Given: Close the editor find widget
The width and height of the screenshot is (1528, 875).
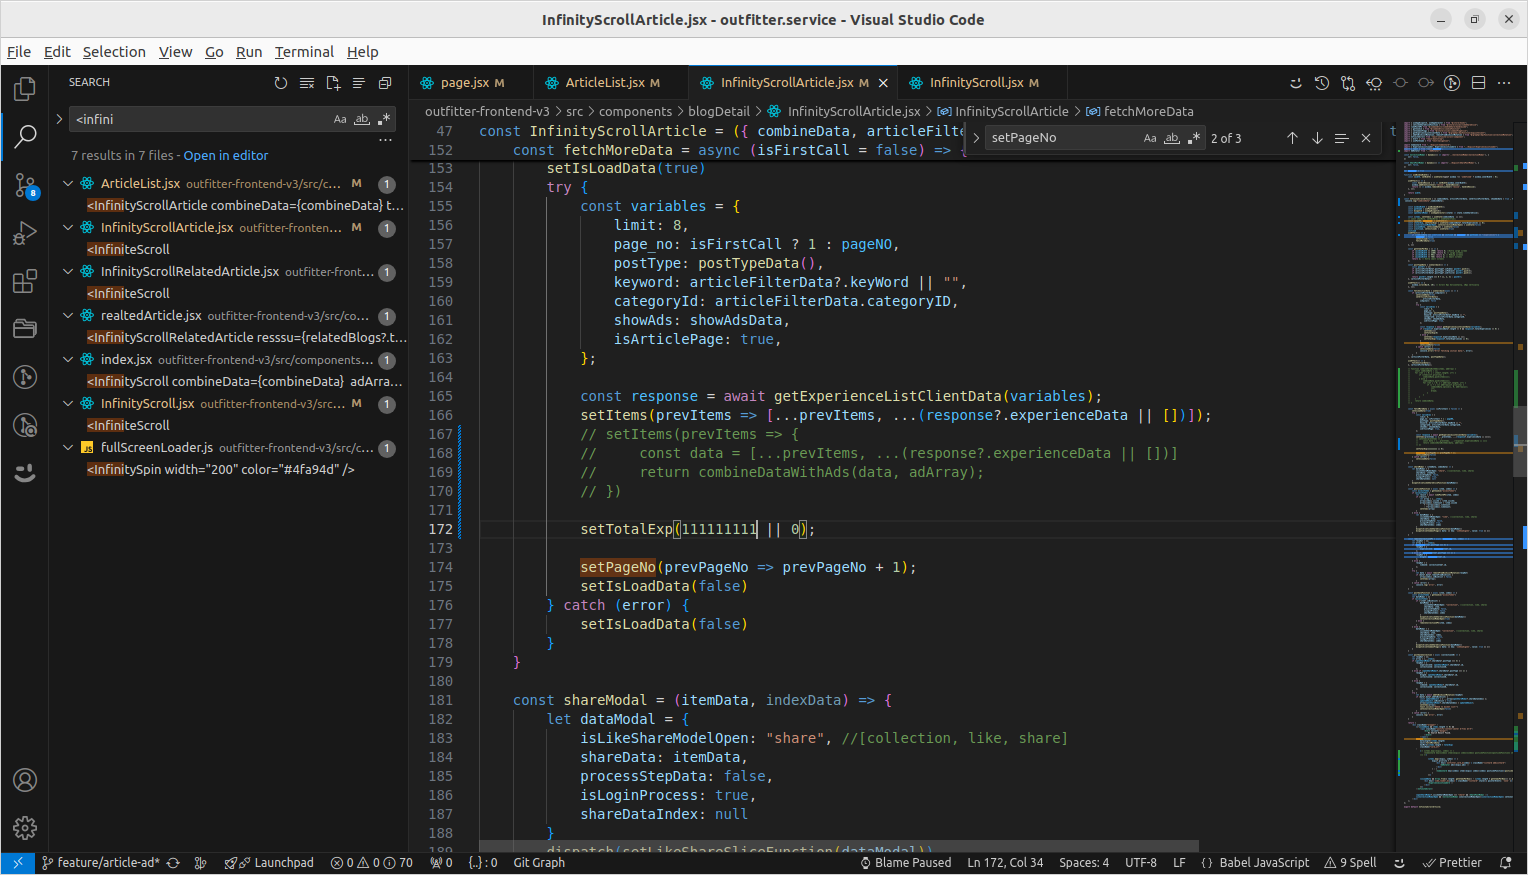Looking at the screenshot, I should 1366,138.
